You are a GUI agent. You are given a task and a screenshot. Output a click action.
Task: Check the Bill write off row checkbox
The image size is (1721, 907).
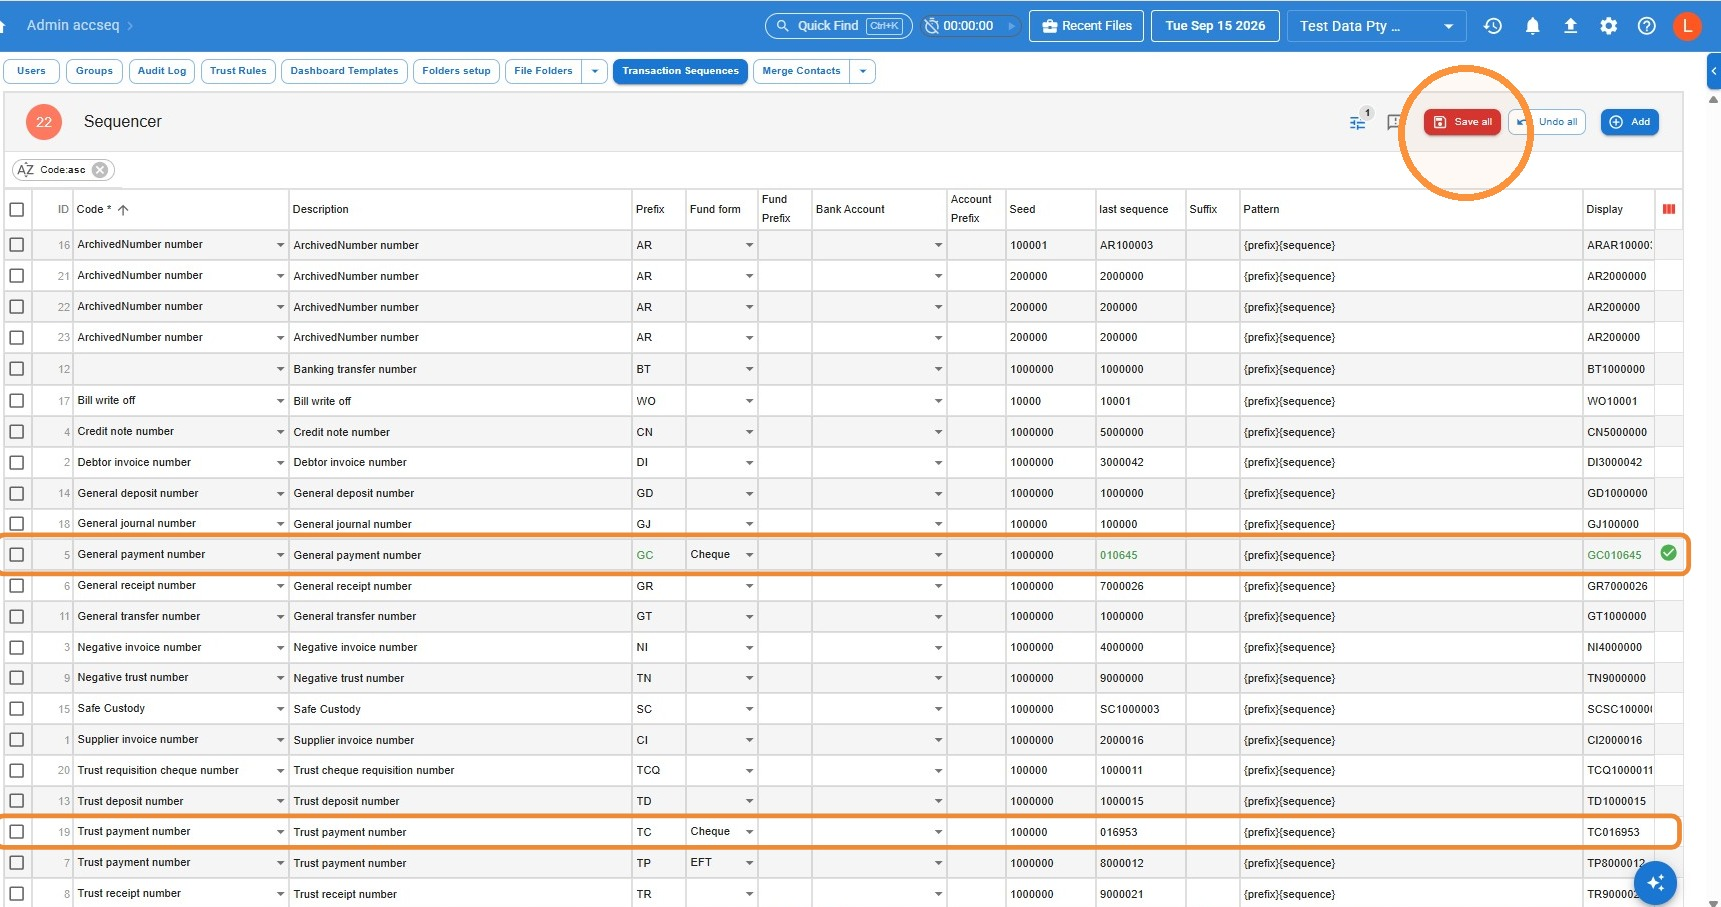click(x=17, y=400)
